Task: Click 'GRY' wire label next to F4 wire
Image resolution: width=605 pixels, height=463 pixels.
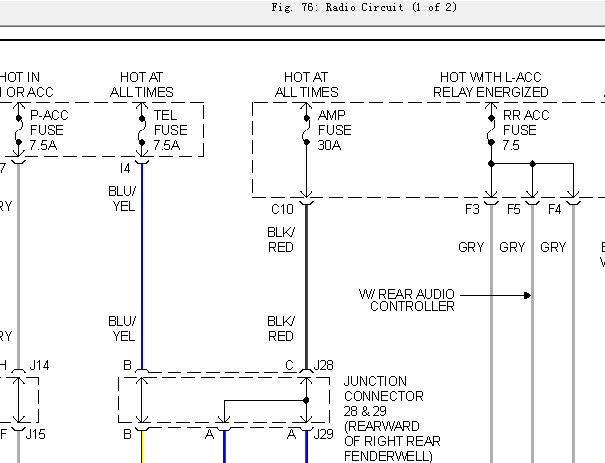Action: 553,247
